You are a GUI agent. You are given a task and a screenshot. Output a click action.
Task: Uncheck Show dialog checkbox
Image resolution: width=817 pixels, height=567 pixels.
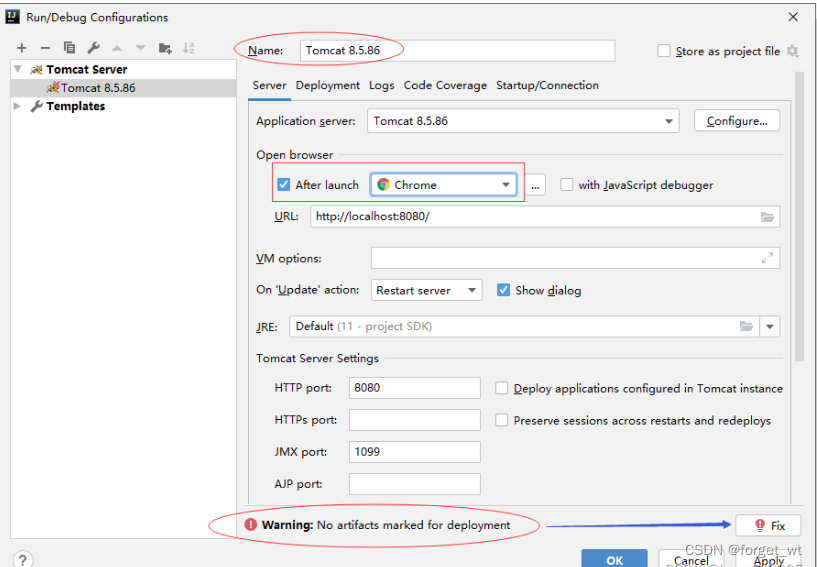pos(503,290)
